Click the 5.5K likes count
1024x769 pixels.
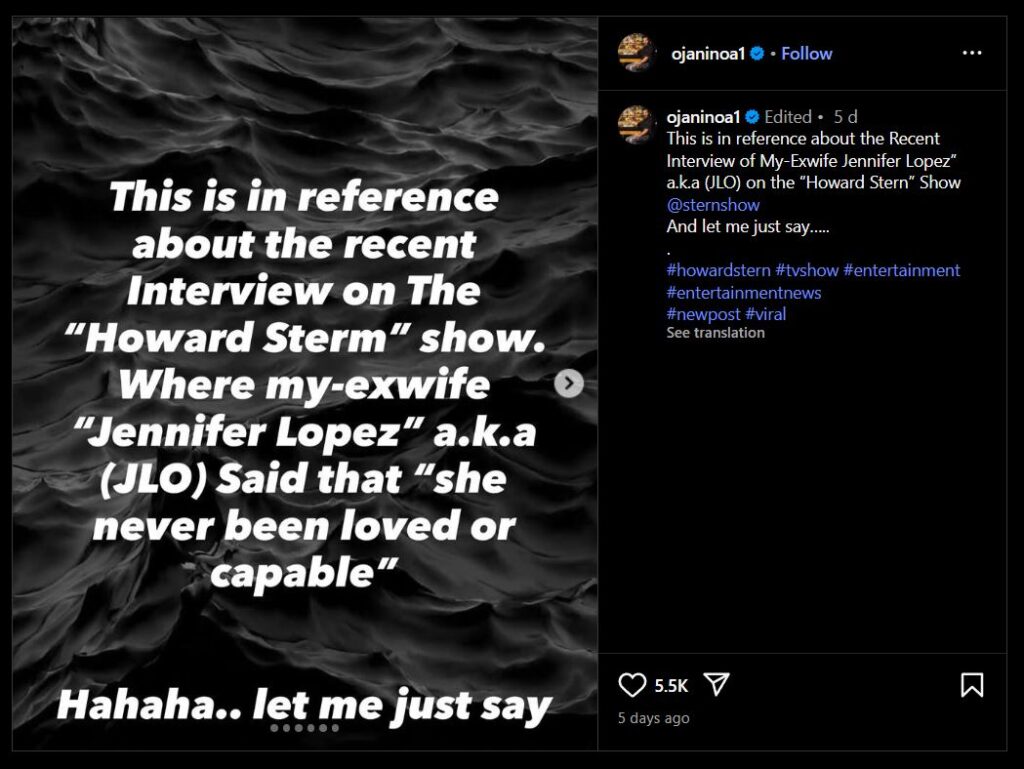[x=671, y=686]
